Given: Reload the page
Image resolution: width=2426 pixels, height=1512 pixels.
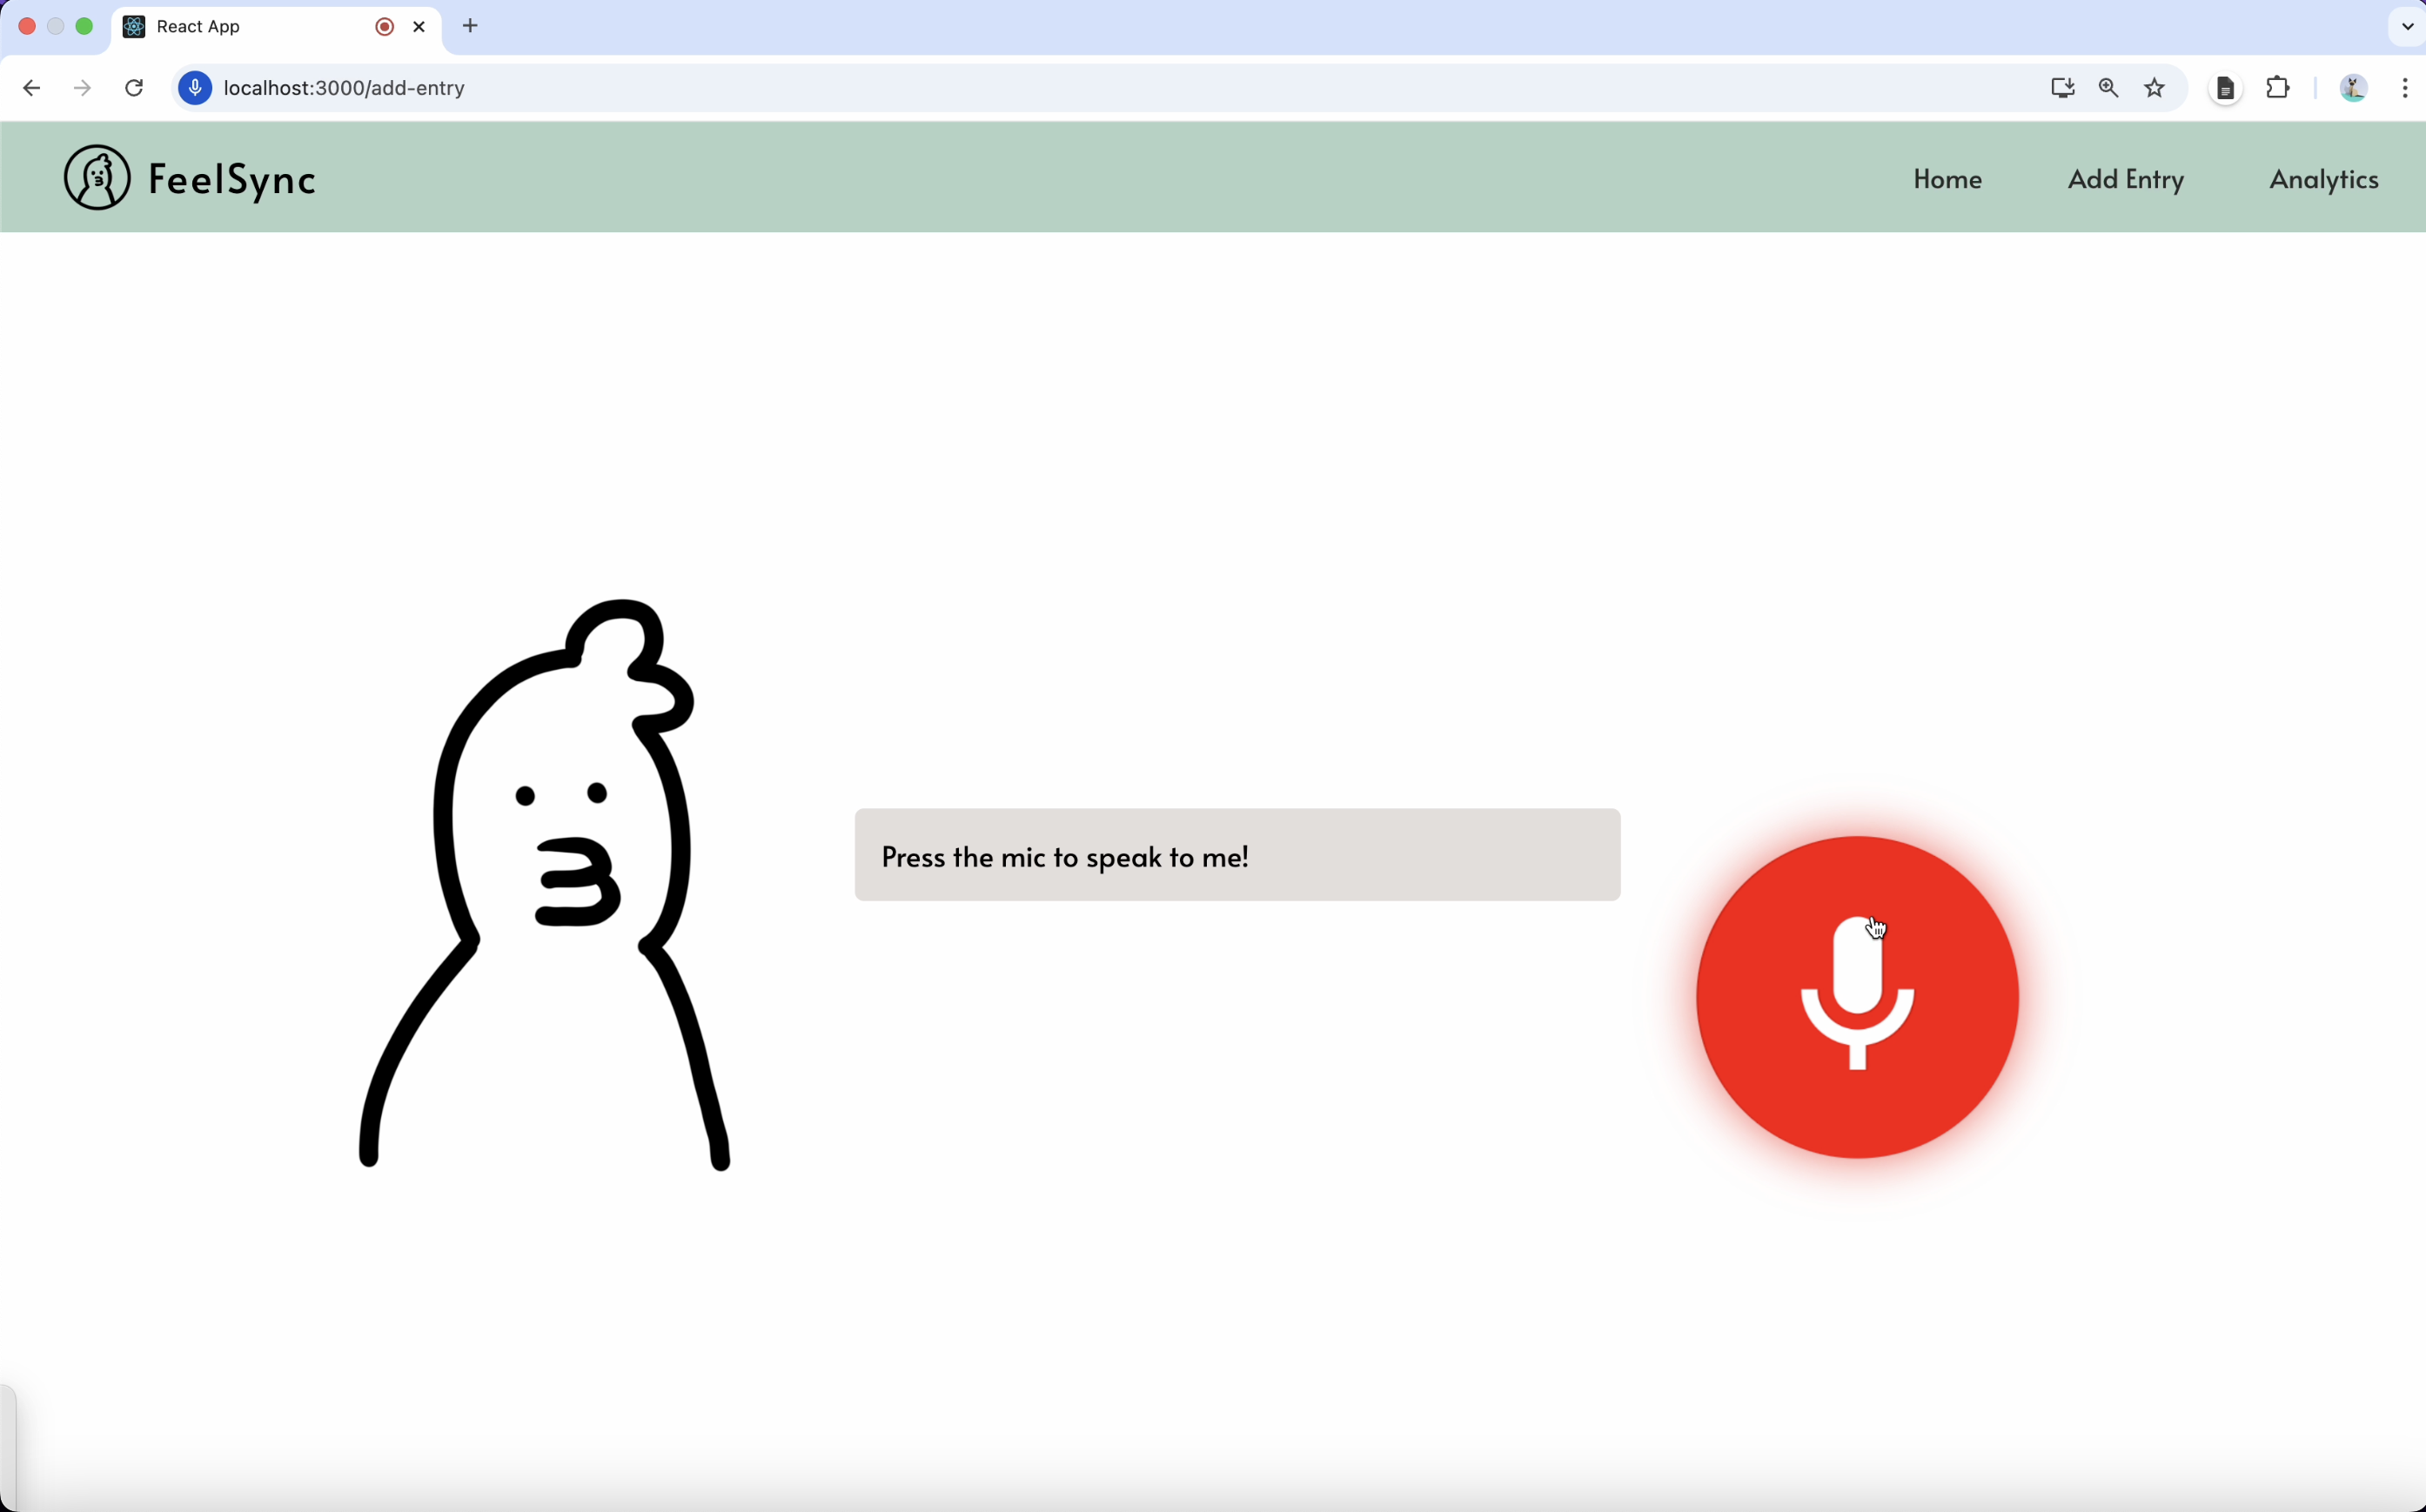Looking at the screenshot, I should point(134,88).
